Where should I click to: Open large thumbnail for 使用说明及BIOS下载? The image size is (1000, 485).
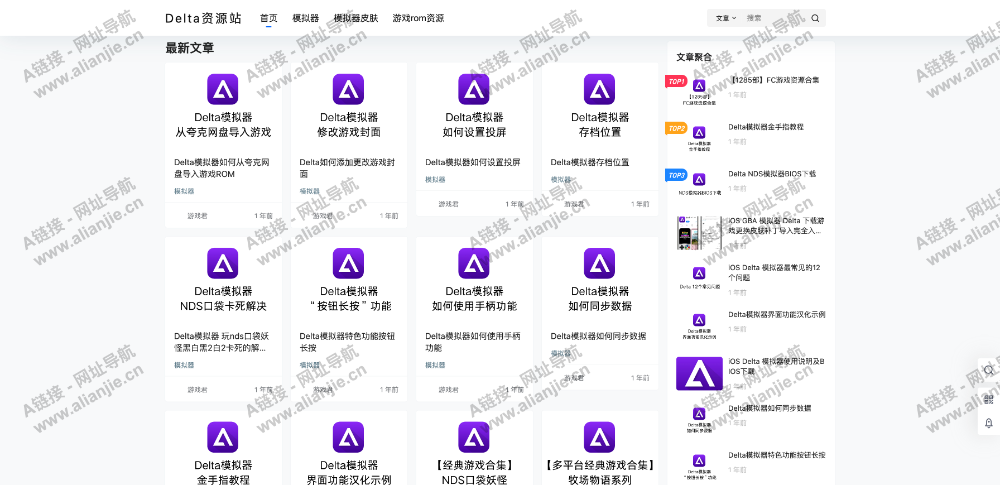(x=699, y=373)
